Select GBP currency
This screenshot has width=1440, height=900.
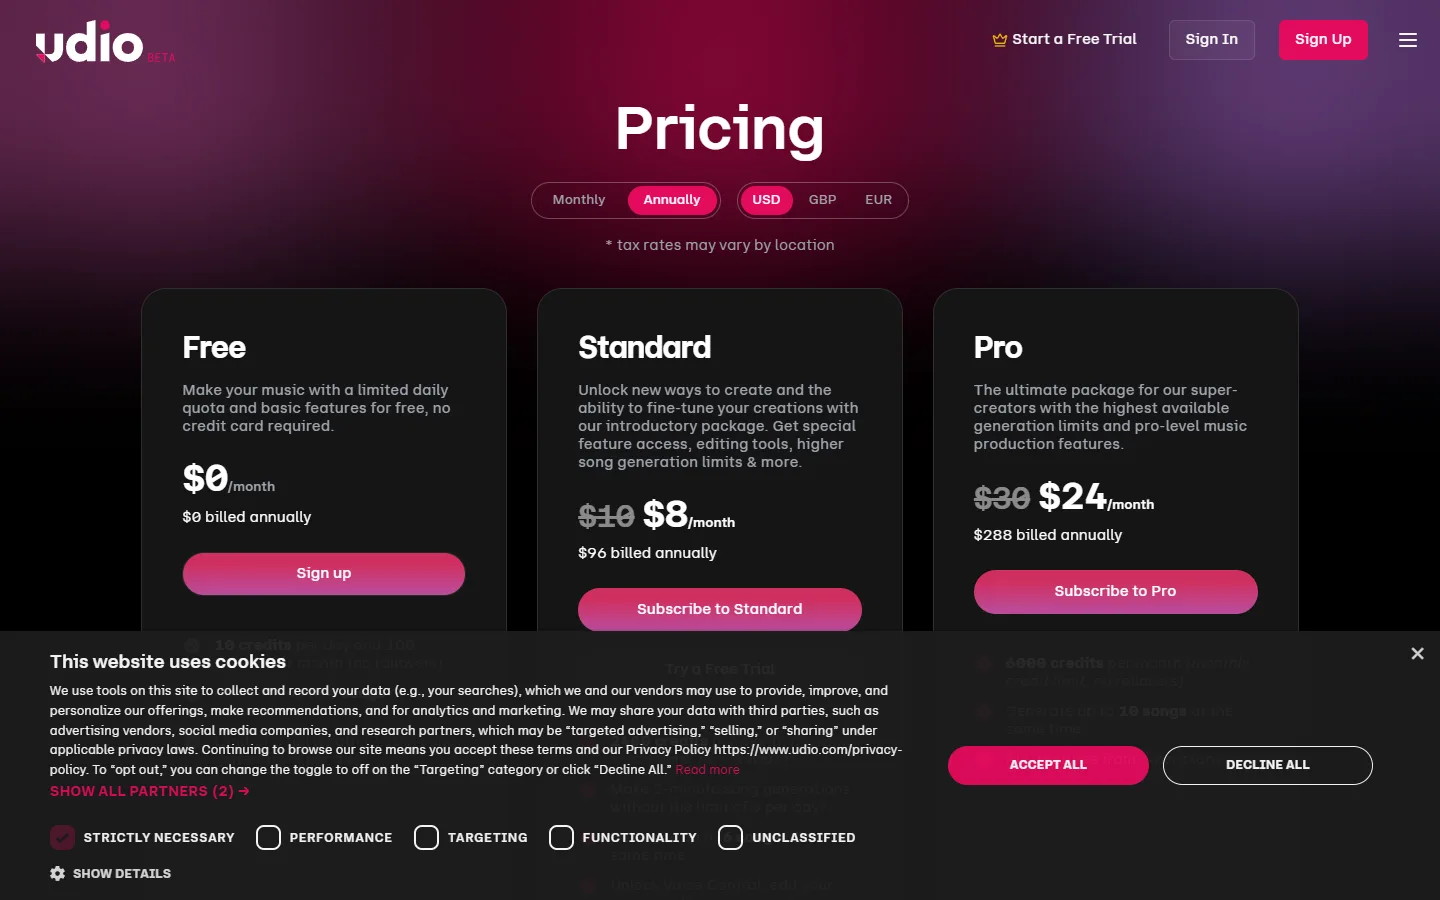[x=822, y=200]
